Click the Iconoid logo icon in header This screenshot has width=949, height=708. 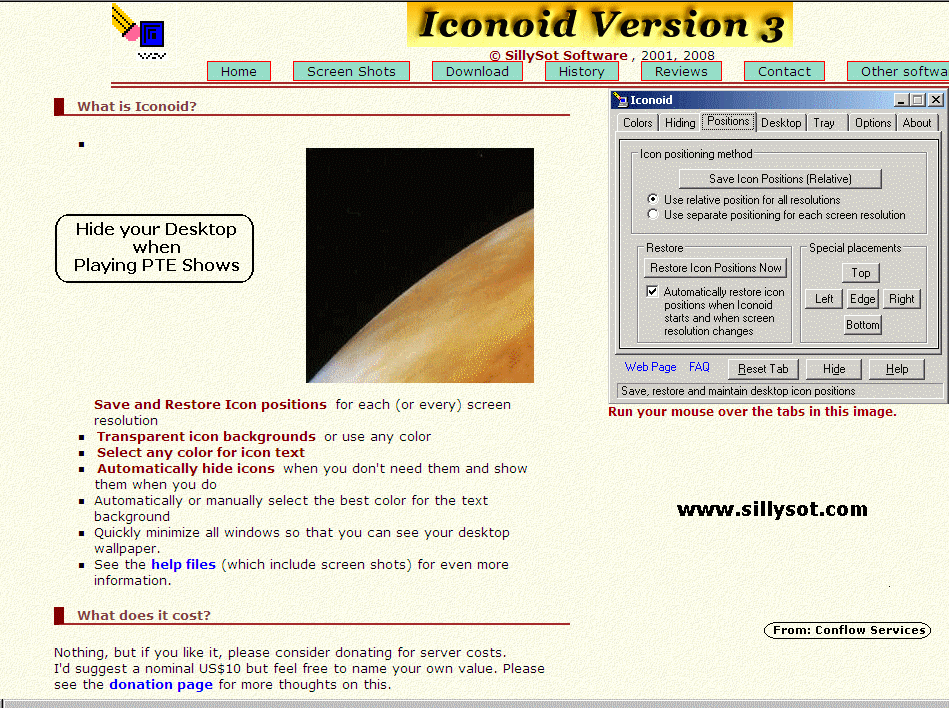pyautogui.click(x=139, y=30)
